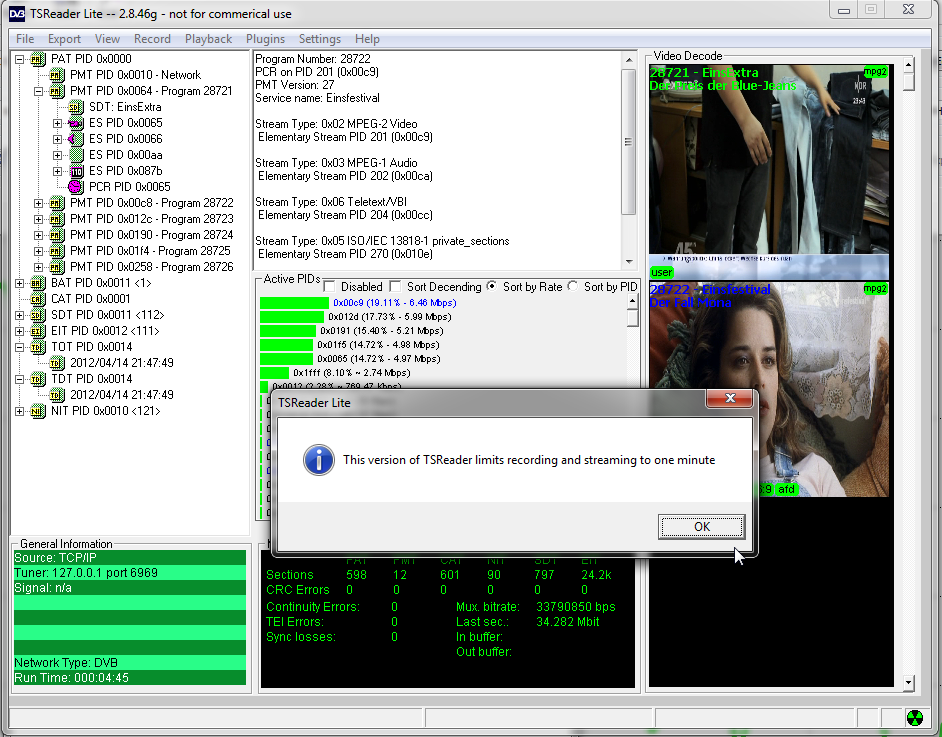Screen dimensions: 942x737
Task: Click the DVB application icon in title bar
Action: tap(17, 14)
